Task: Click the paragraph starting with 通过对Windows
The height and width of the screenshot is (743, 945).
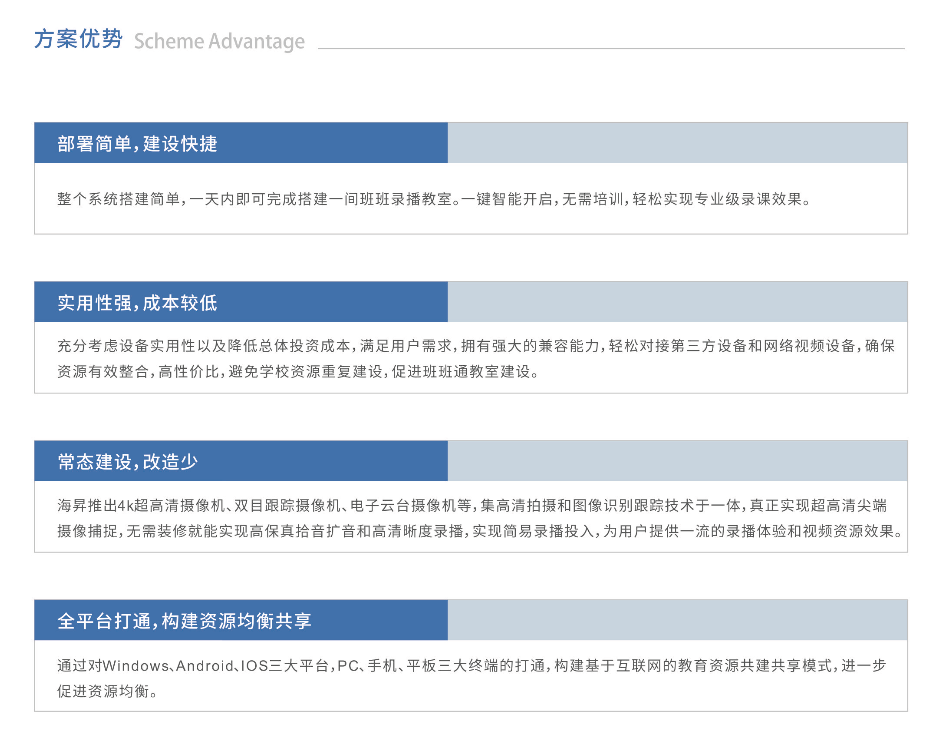Action: (x=470, y=677)
